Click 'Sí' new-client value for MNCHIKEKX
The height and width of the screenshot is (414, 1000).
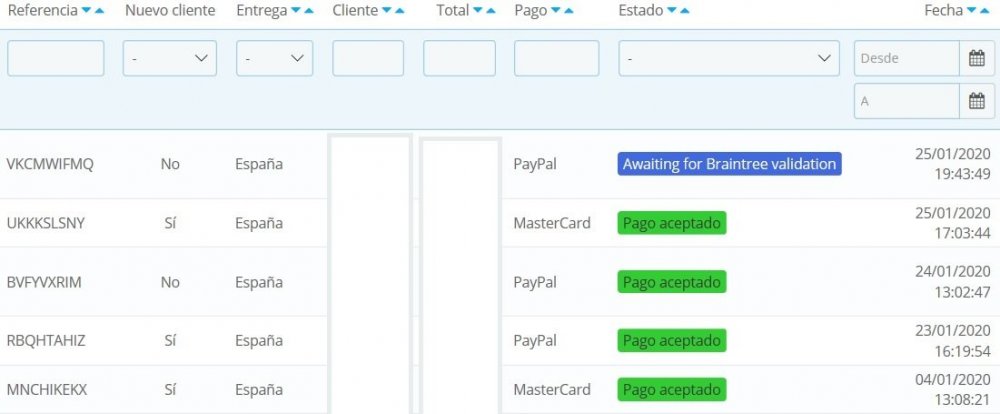point(170,390)
